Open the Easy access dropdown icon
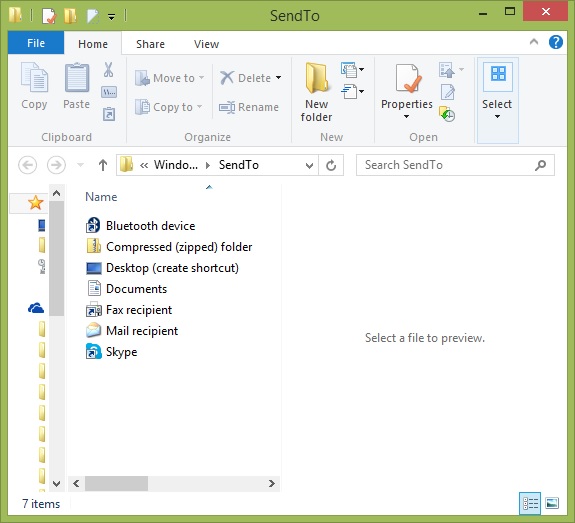Viewport: 575px width, 523px height. [352, 91]
